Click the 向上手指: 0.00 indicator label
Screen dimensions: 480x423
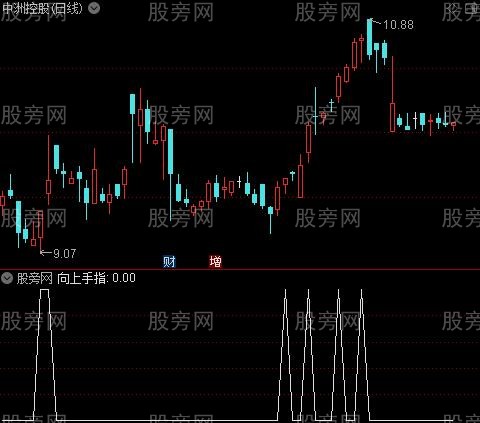pyautogui.click(x=96, y=278)
